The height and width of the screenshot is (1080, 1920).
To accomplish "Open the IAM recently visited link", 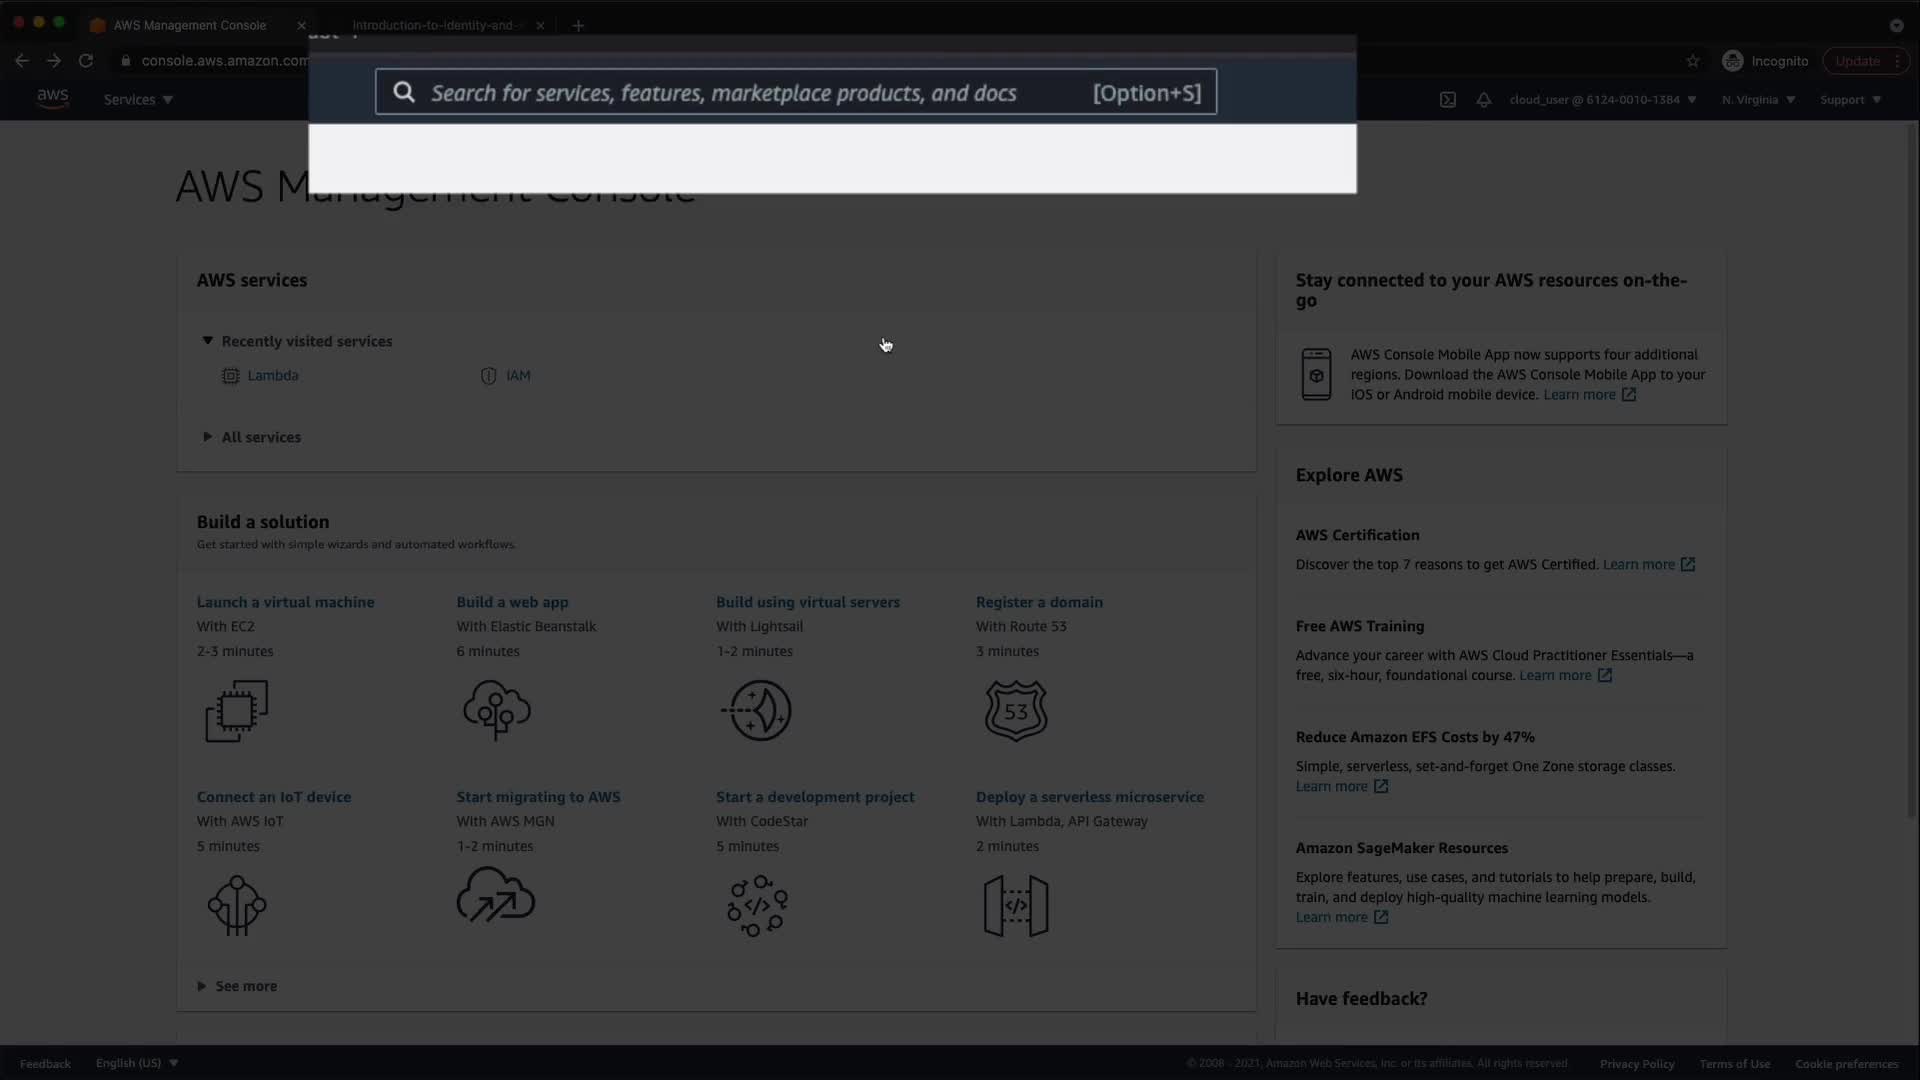I will pos(518,376).
